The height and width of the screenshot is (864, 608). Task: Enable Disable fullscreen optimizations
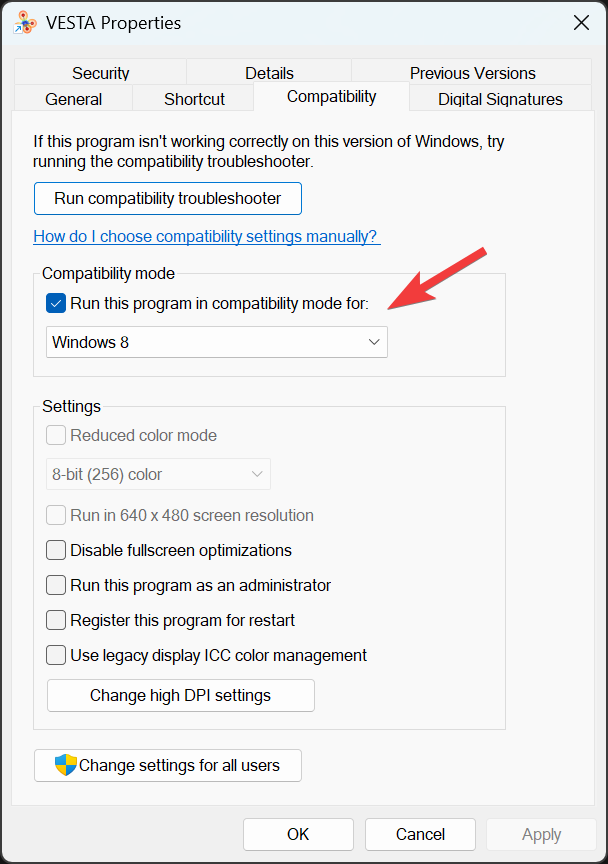pos(56,549)
